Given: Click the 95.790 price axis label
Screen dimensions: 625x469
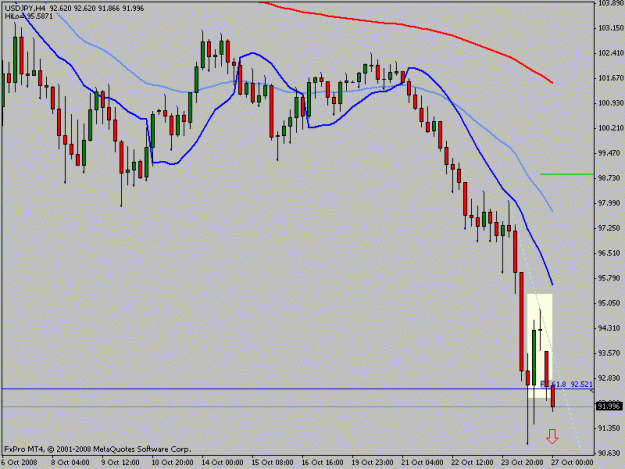Looking at the screenshot, I should tap(610, 278).
